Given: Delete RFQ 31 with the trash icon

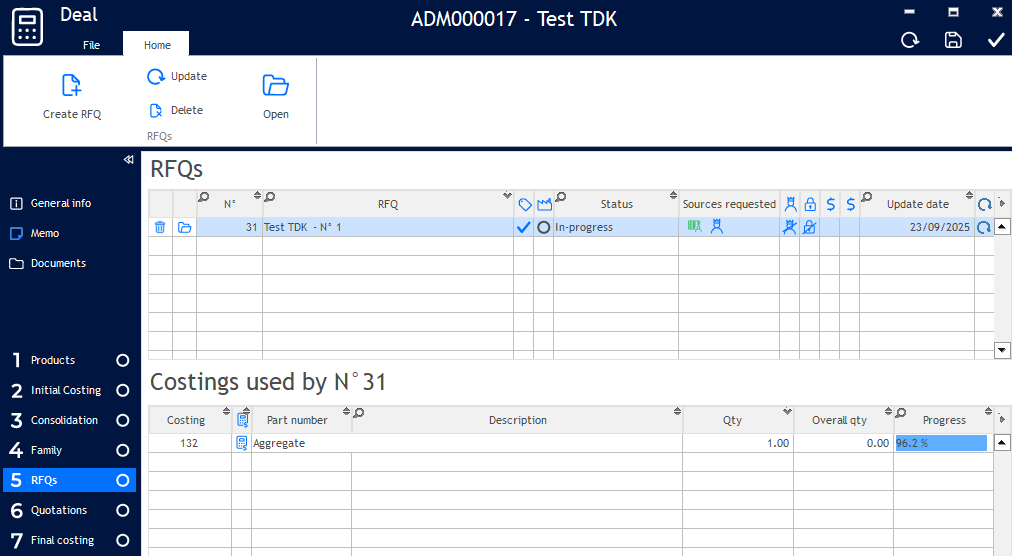Looking at the screenshot, I should (160, 227).
